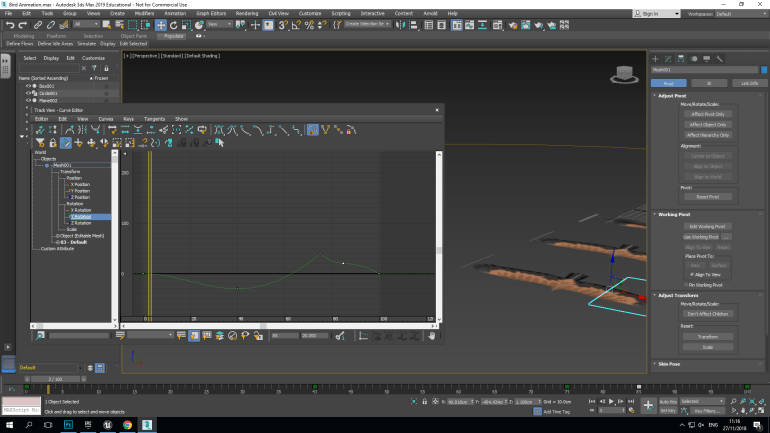
Task: Click Reset Transform button
Action: (x=708, y=337)
